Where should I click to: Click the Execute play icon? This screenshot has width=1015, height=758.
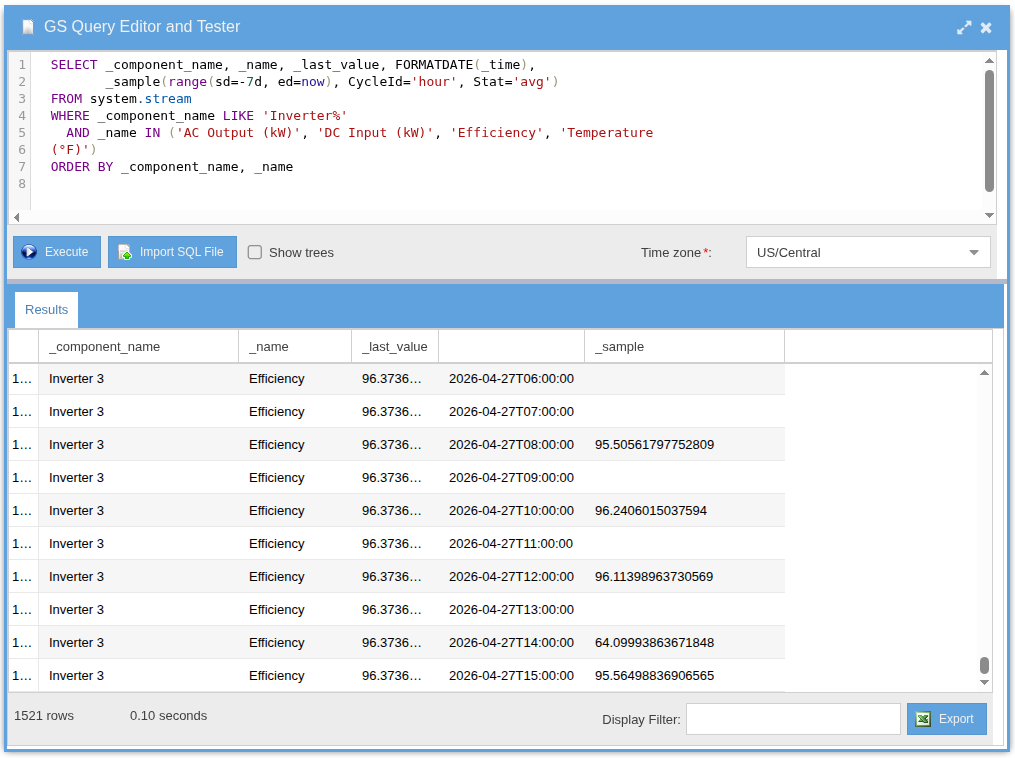coord(29,252)
